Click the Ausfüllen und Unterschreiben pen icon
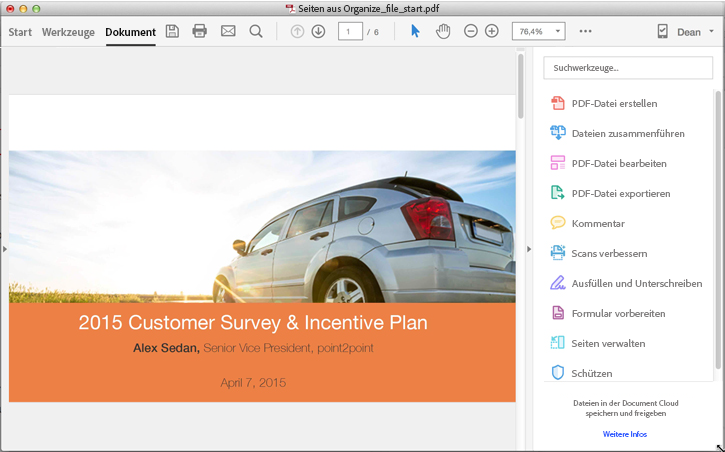 (558, 283)
